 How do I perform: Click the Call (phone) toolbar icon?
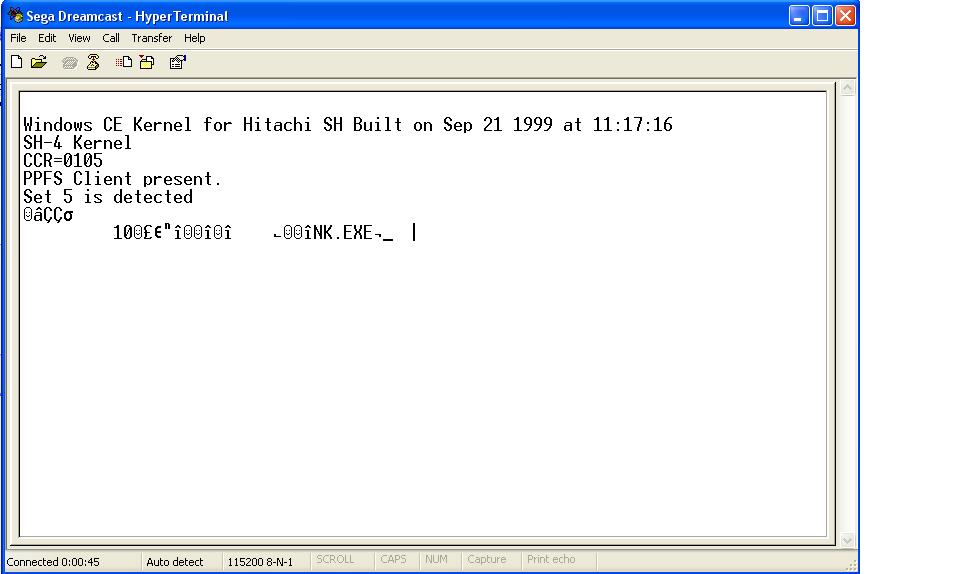click(70, 62)
